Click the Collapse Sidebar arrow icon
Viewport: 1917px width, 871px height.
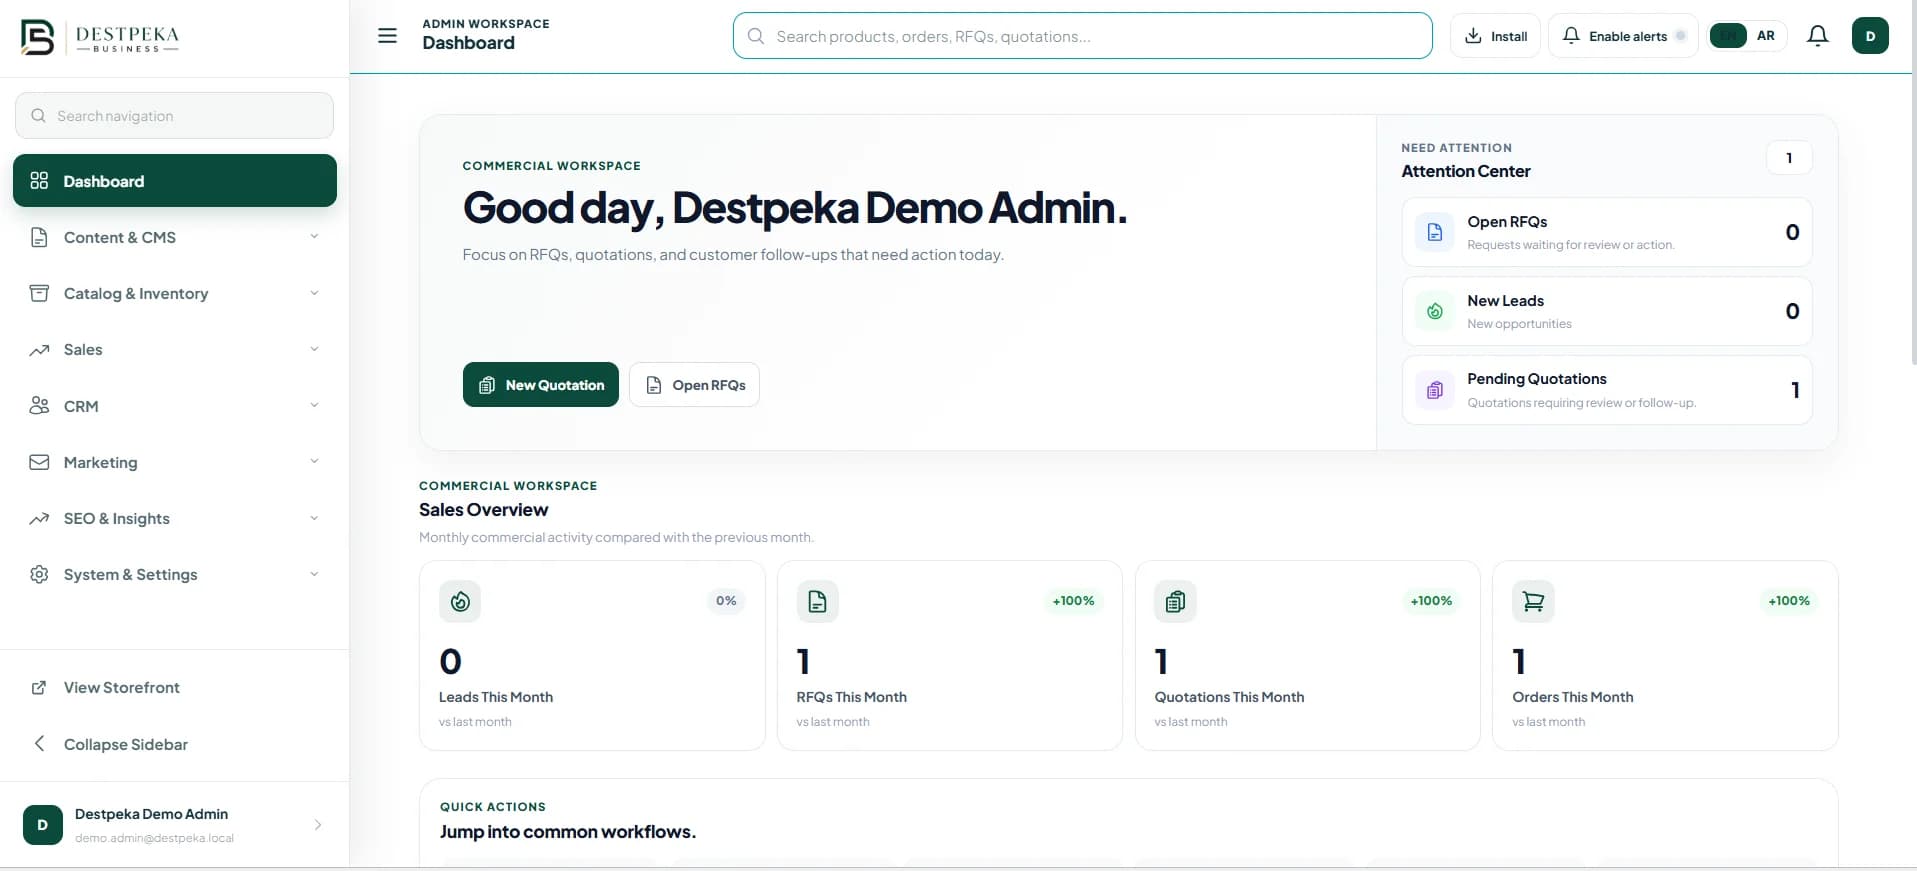click(39, 743)
